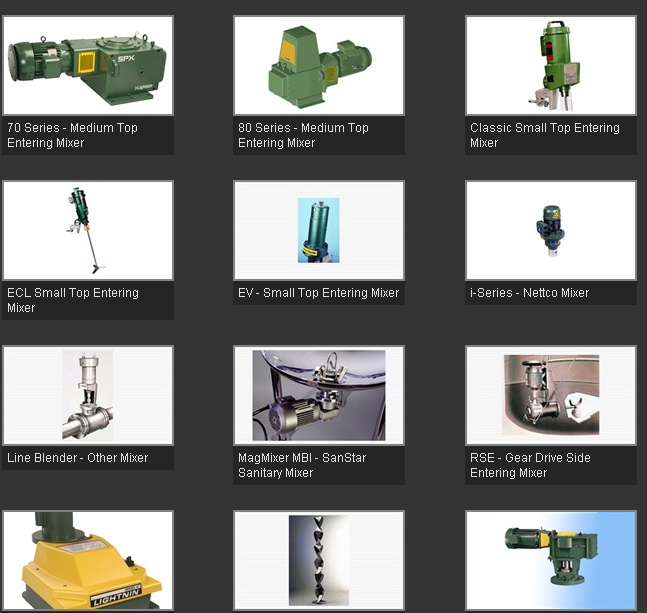Screen dimensions: 647x613
Task: Open the 'i-Series - Nettco Mixer' link
Action: pyautogui.click(x=529, y=293)
